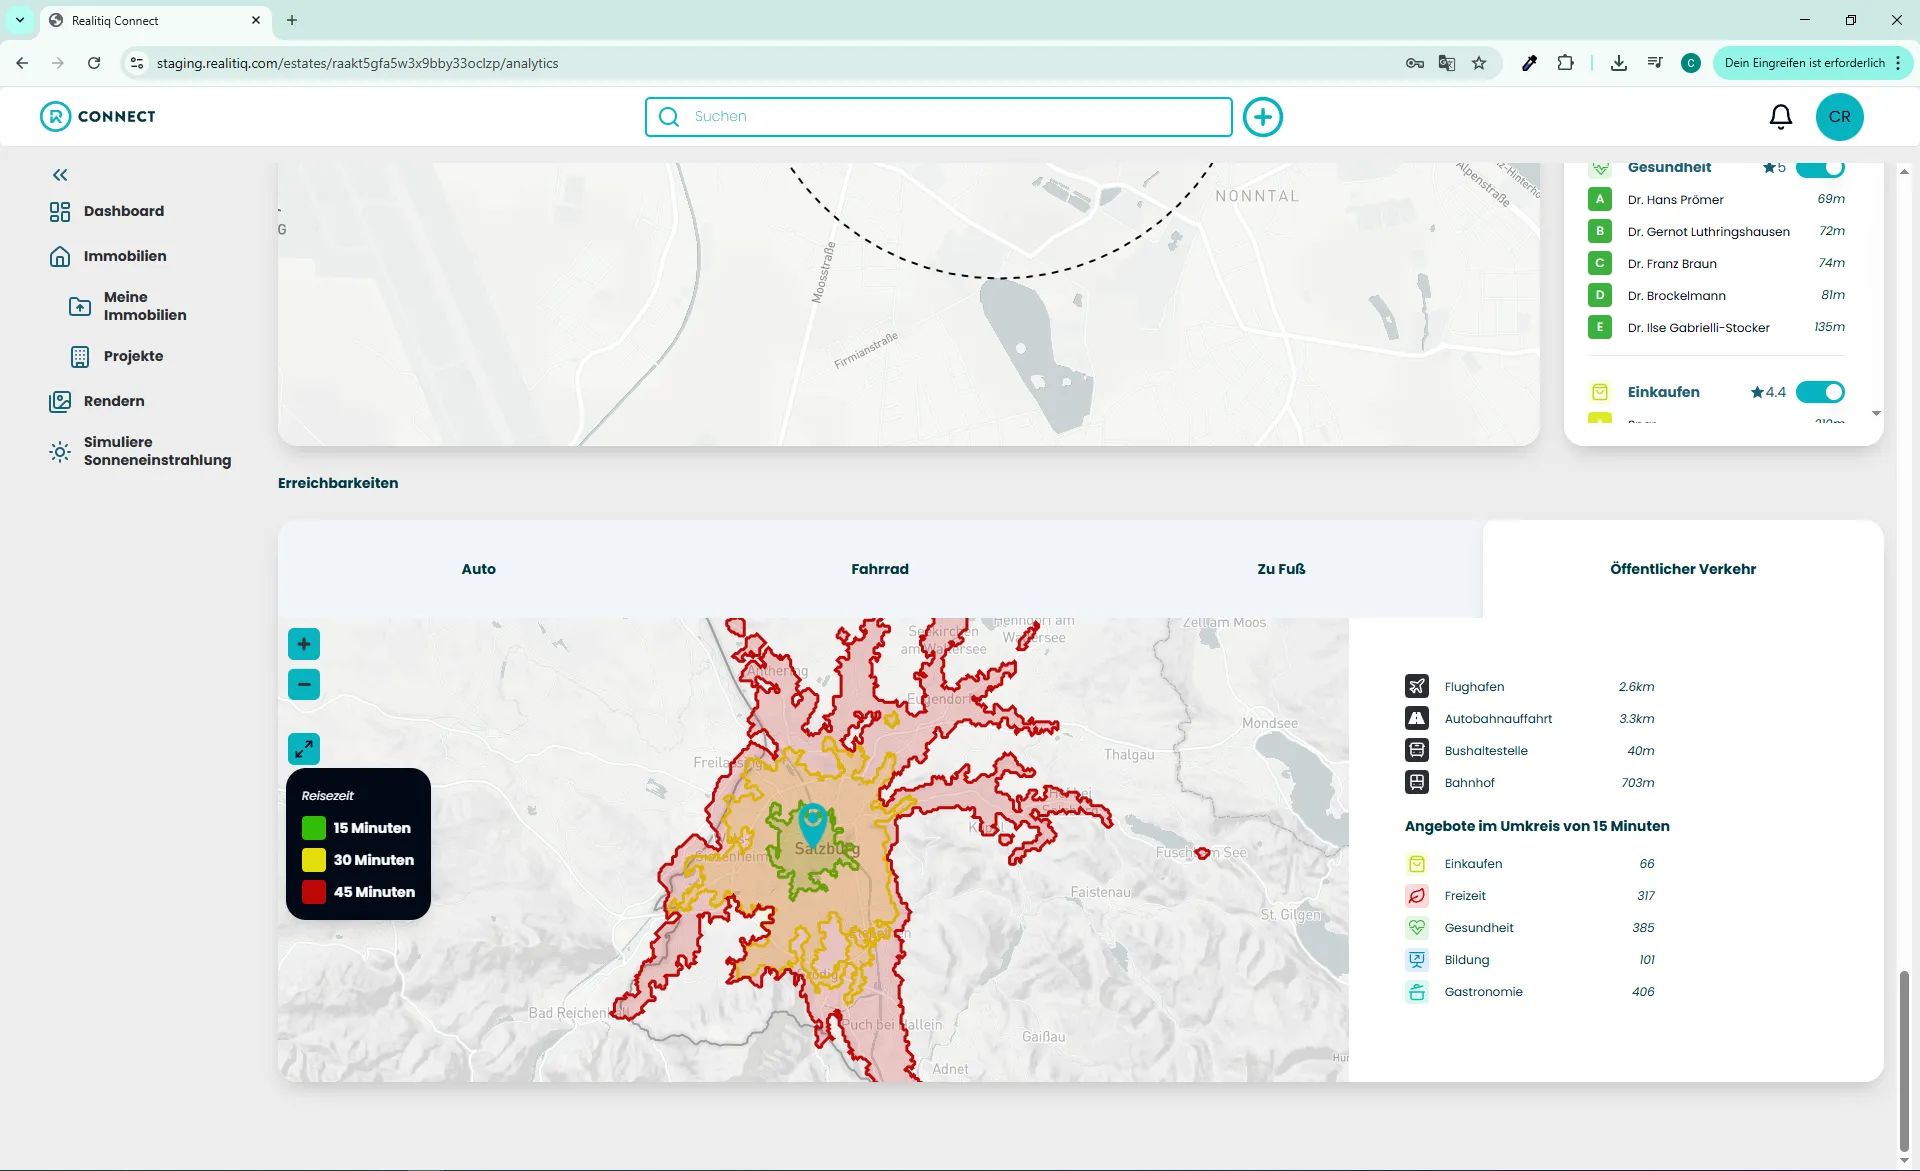Click the Flughafen airplane icon
Viewport: 1920px width, 1171px height.
click(x=1417, y=686)
